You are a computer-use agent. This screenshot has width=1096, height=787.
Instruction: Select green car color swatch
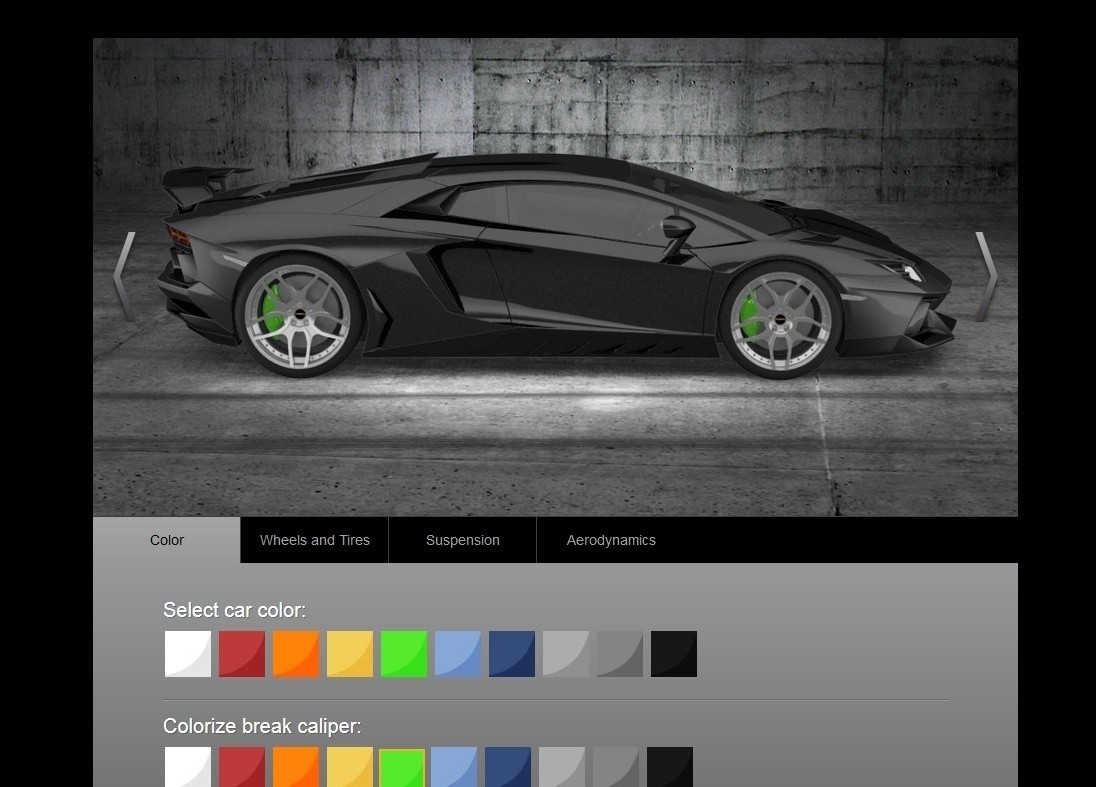pyautogui.click(x=403, y=654)
